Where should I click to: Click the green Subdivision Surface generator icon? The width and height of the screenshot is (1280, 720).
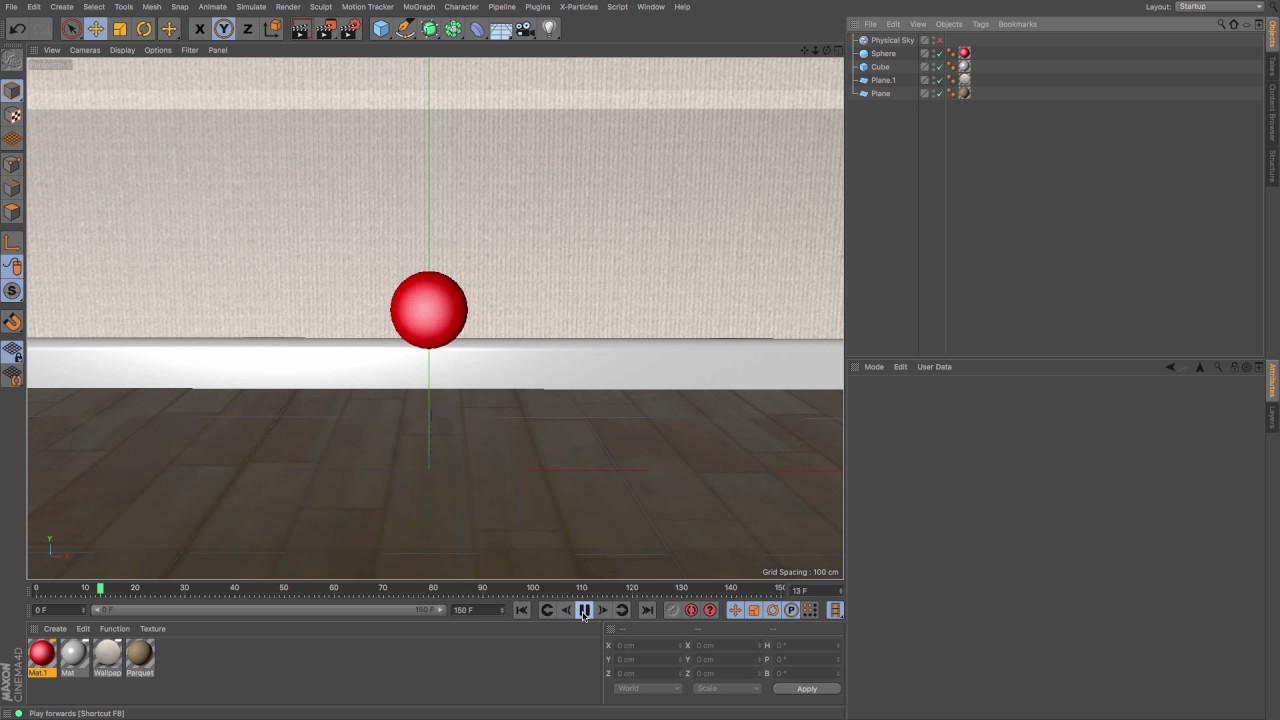click(x=430, y=29)
